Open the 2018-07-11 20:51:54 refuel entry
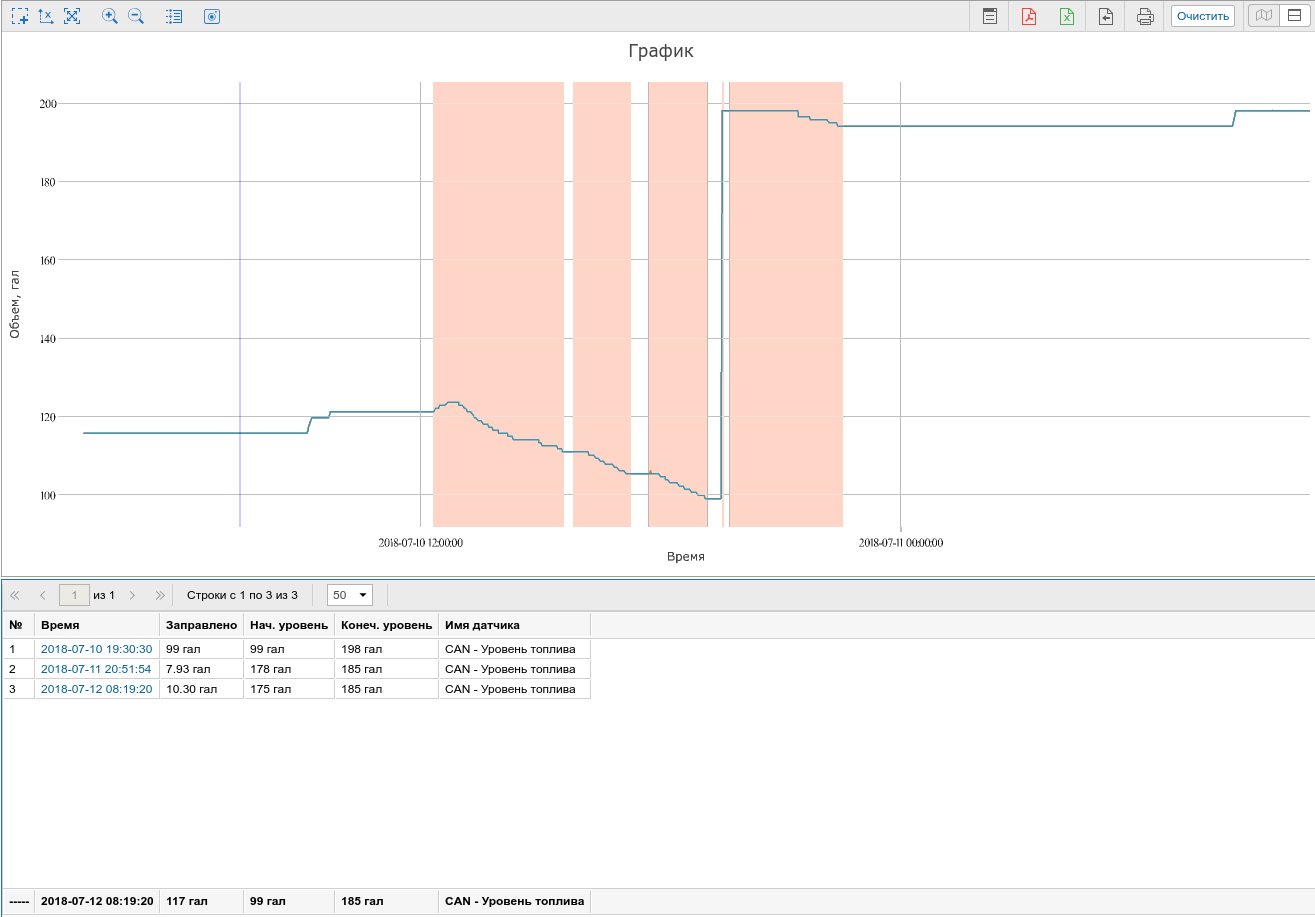1315x917 pixels. 96,669
